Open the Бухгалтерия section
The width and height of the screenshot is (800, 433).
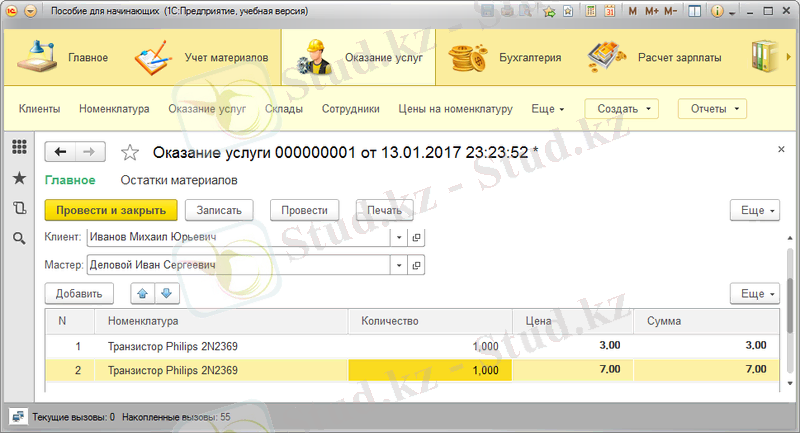coord(505,57)
